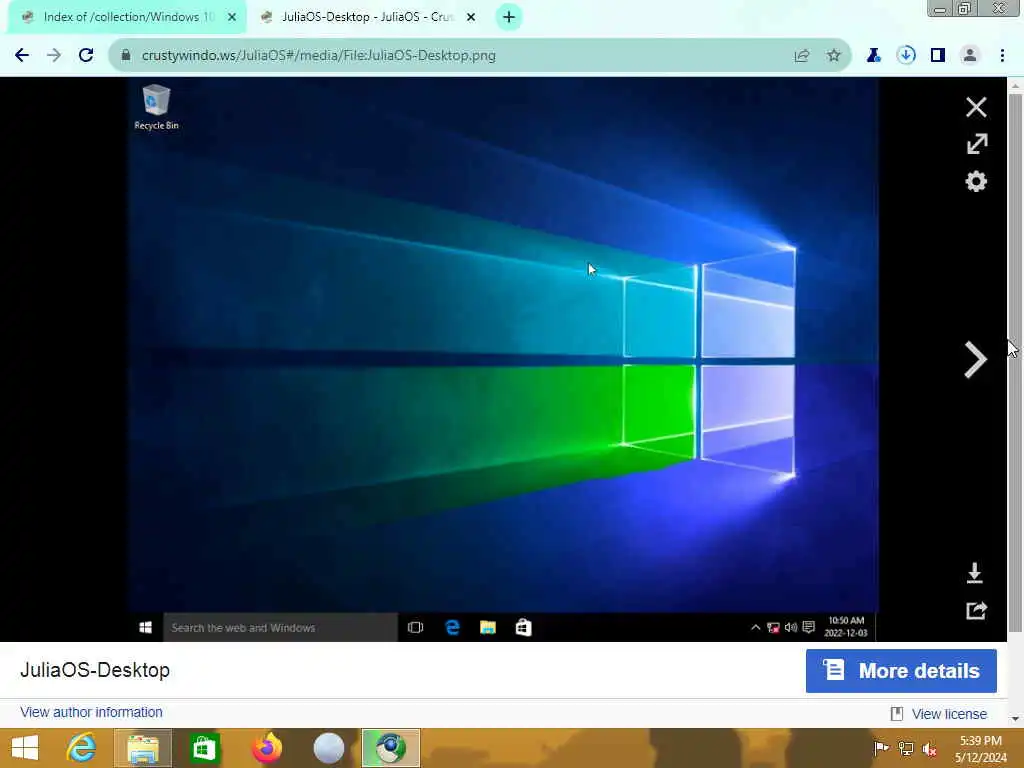Click the More details button

click(901, 671)
